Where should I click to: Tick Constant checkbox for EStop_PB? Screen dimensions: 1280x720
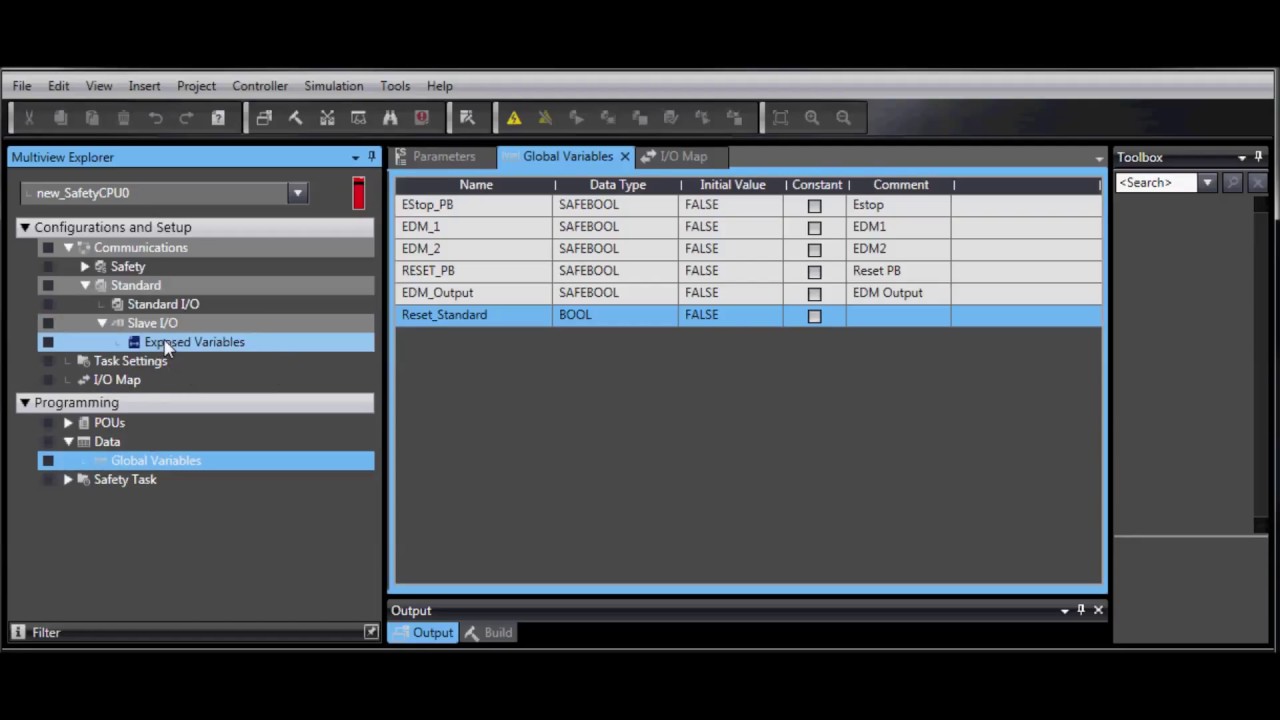[814, 206]
